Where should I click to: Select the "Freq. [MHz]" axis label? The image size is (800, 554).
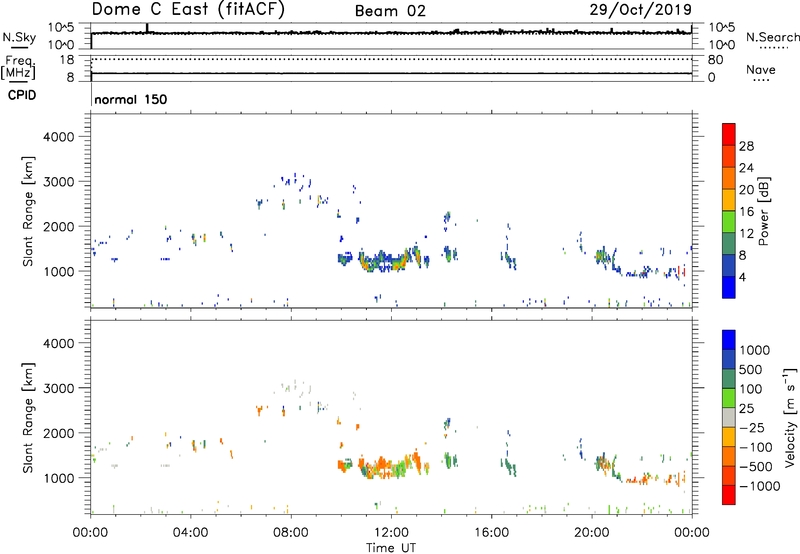(x=19, y=67)
